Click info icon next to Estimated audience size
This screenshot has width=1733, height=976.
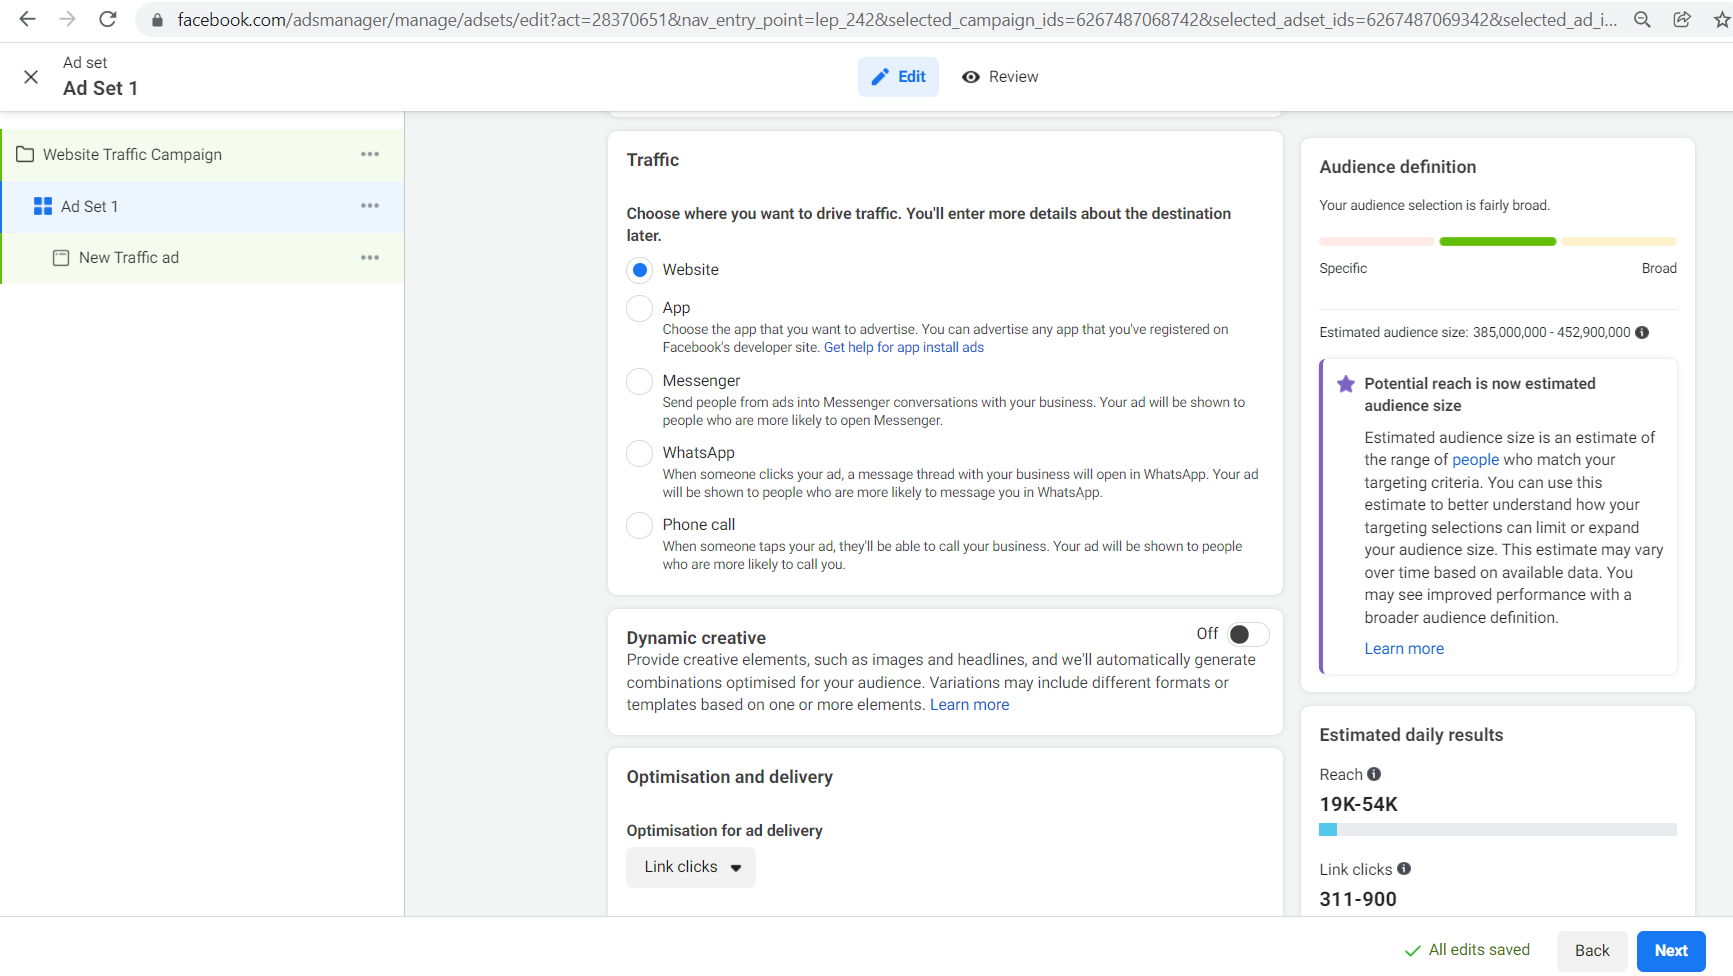[x=1642, y=332]
